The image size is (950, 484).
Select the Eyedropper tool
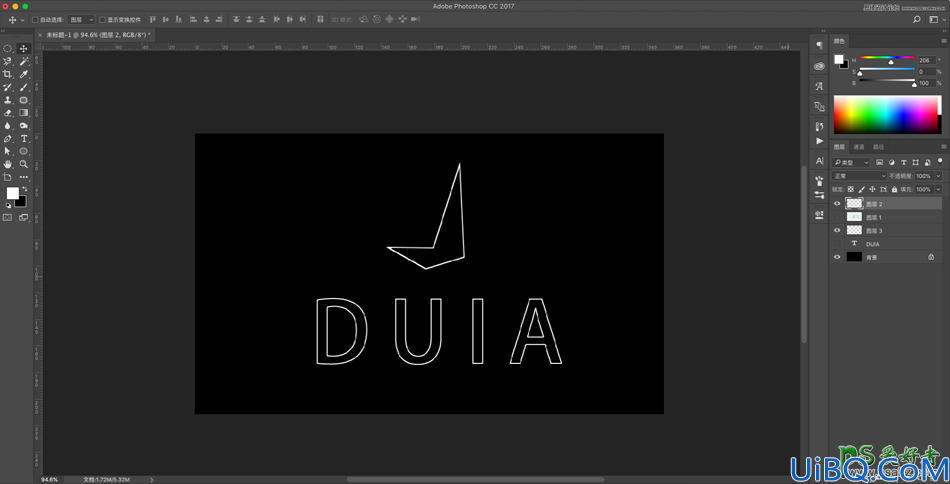24,74
